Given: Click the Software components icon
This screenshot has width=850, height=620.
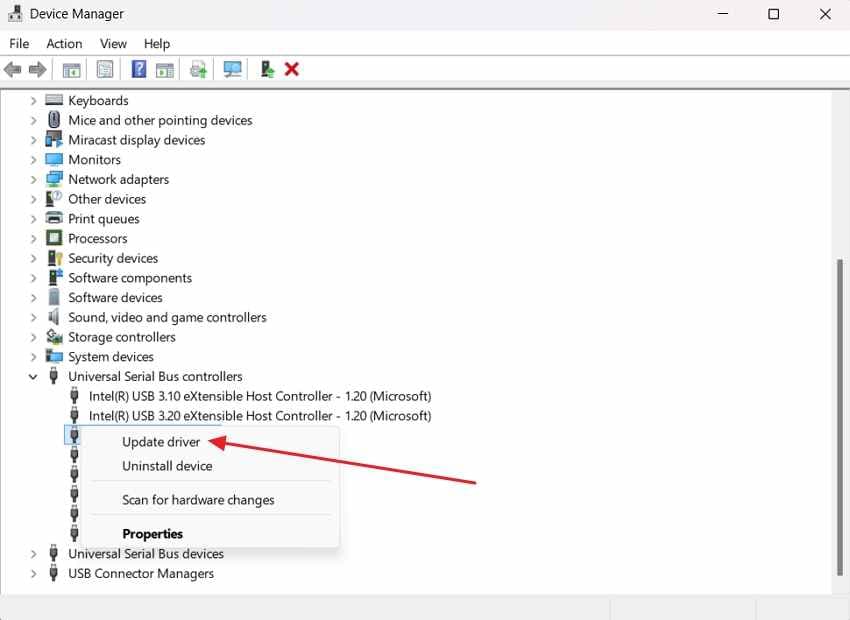Looking at the screenshot, I should pos(55,277).
